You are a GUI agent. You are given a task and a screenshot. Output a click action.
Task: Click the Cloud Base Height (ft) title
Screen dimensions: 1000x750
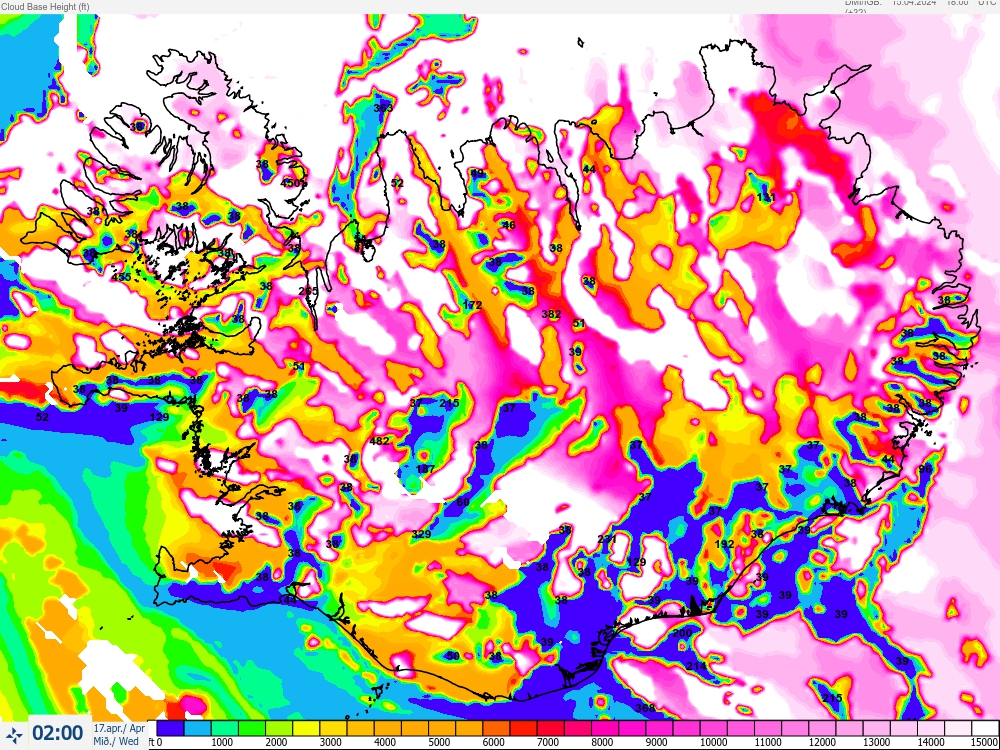tap(45, 6)
